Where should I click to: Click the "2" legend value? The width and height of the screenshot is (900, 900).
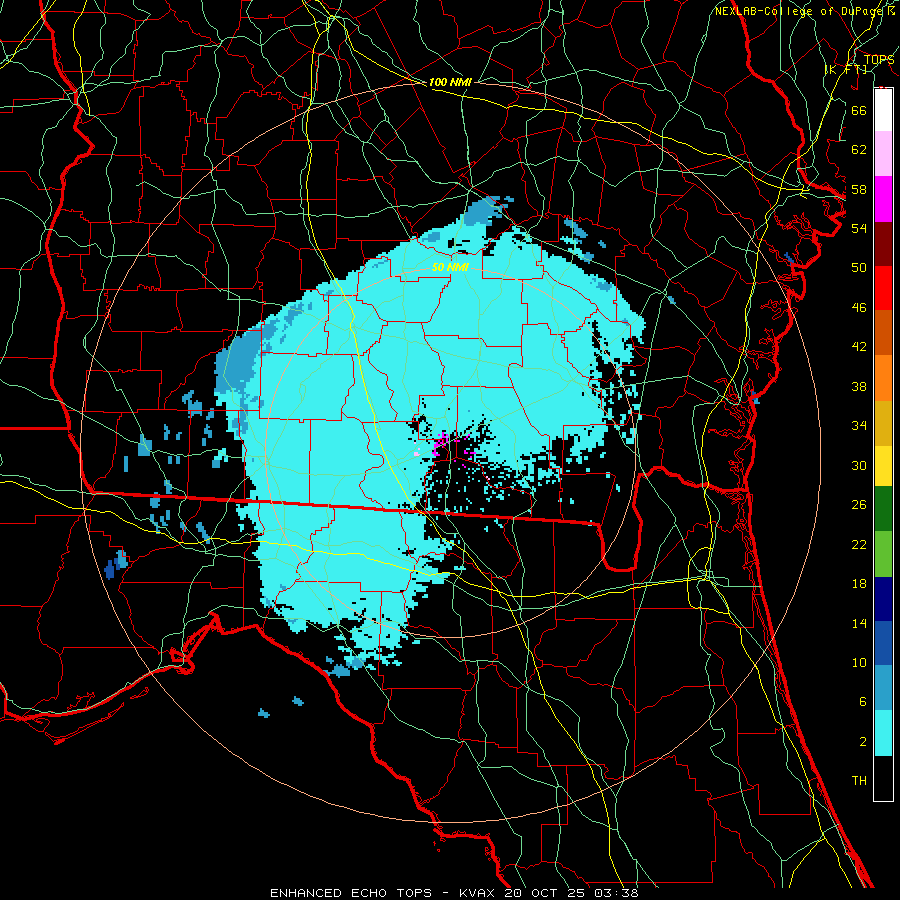[x=862, y=742]
